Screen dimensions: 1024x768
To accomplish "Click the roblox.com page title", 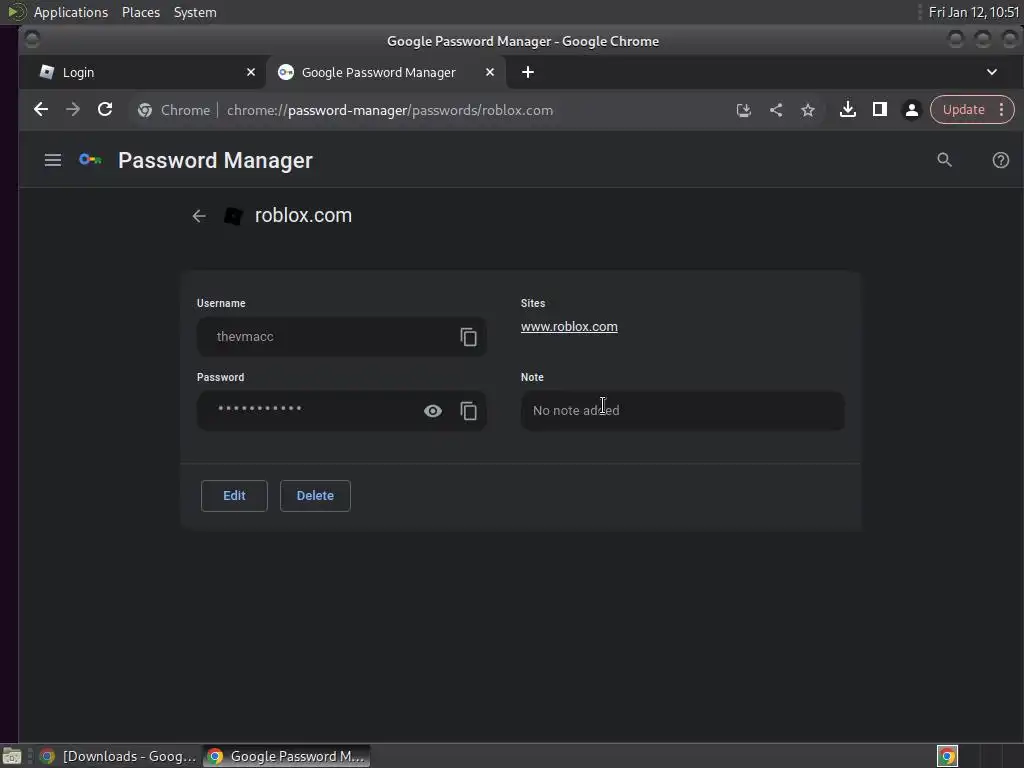I will 303,216.
